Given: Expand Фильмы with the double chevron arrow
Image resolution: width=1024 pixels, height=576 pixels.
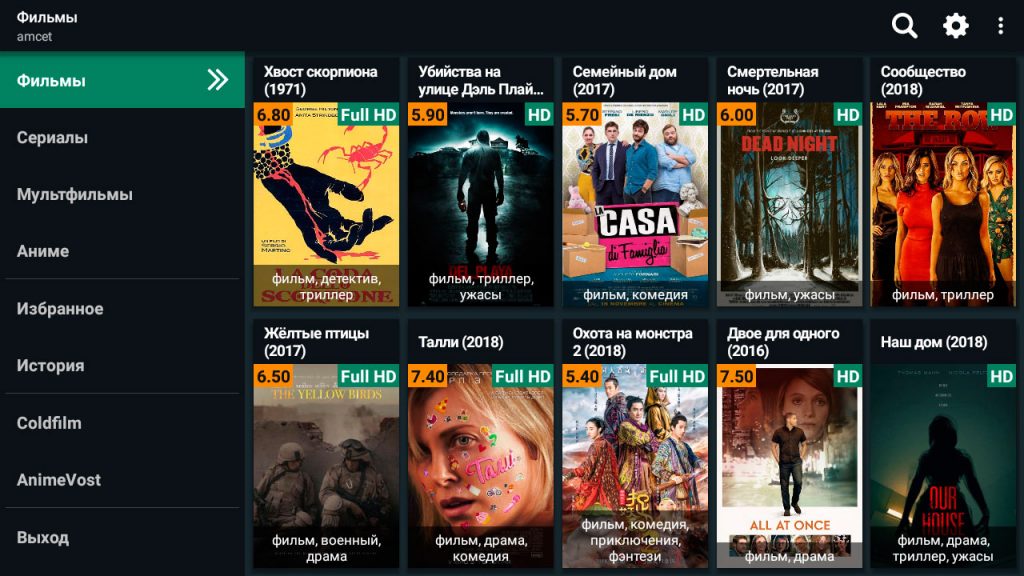Looking at the screenshot, I should pos(217,80).
